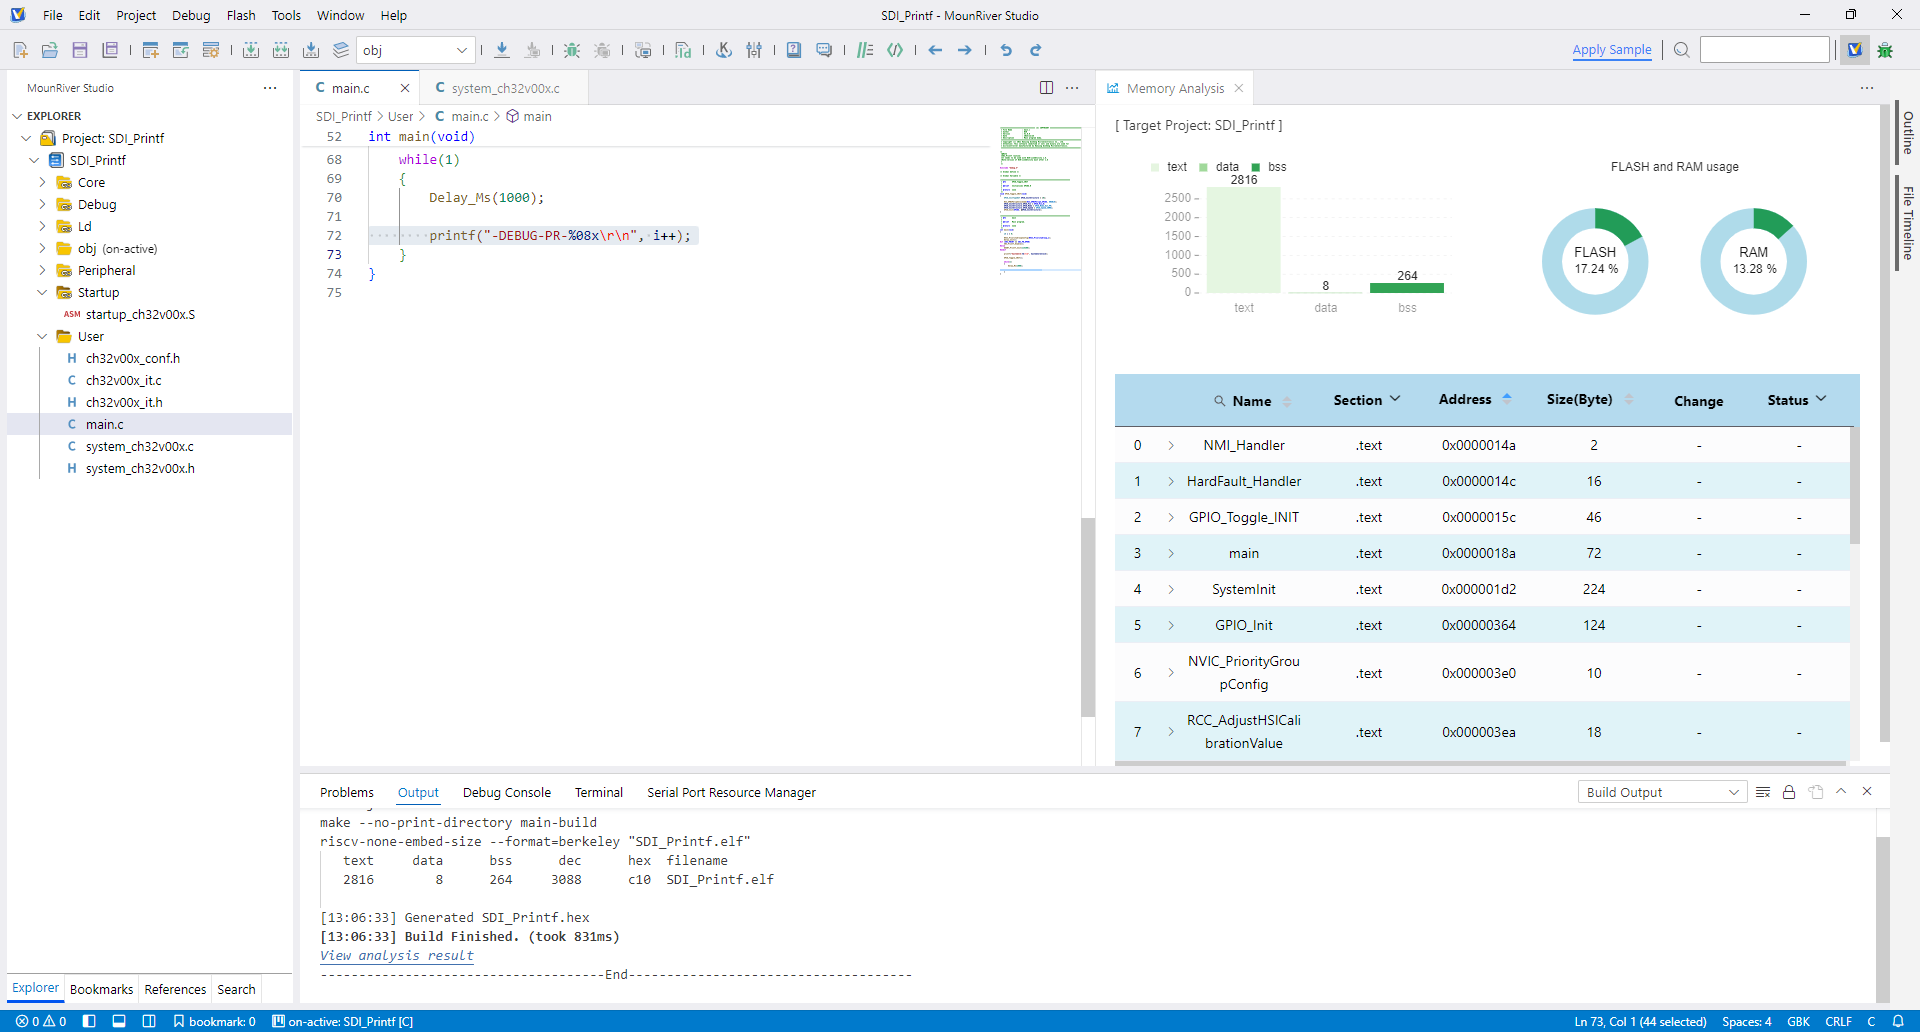
Task: Click the split editor icon
Action: point(1046,88)
